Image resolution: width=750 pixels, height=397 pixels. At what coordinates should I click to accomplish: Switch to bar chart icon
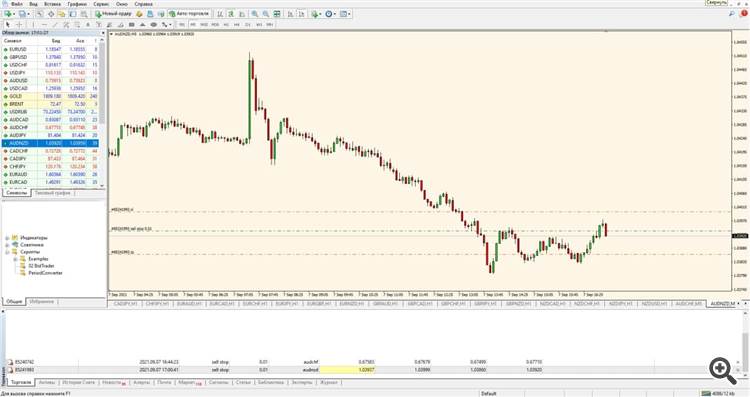220,14
